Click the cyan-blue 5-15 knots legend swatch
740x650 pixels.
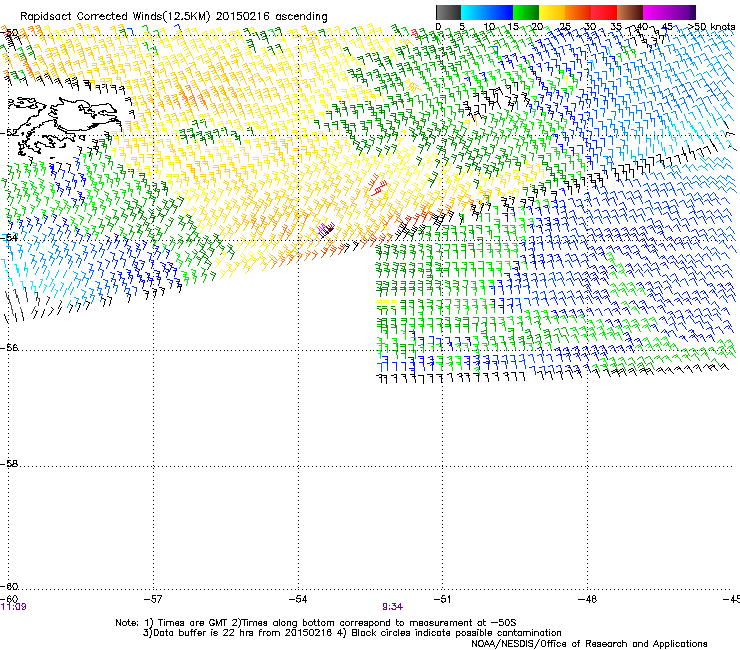487,12
